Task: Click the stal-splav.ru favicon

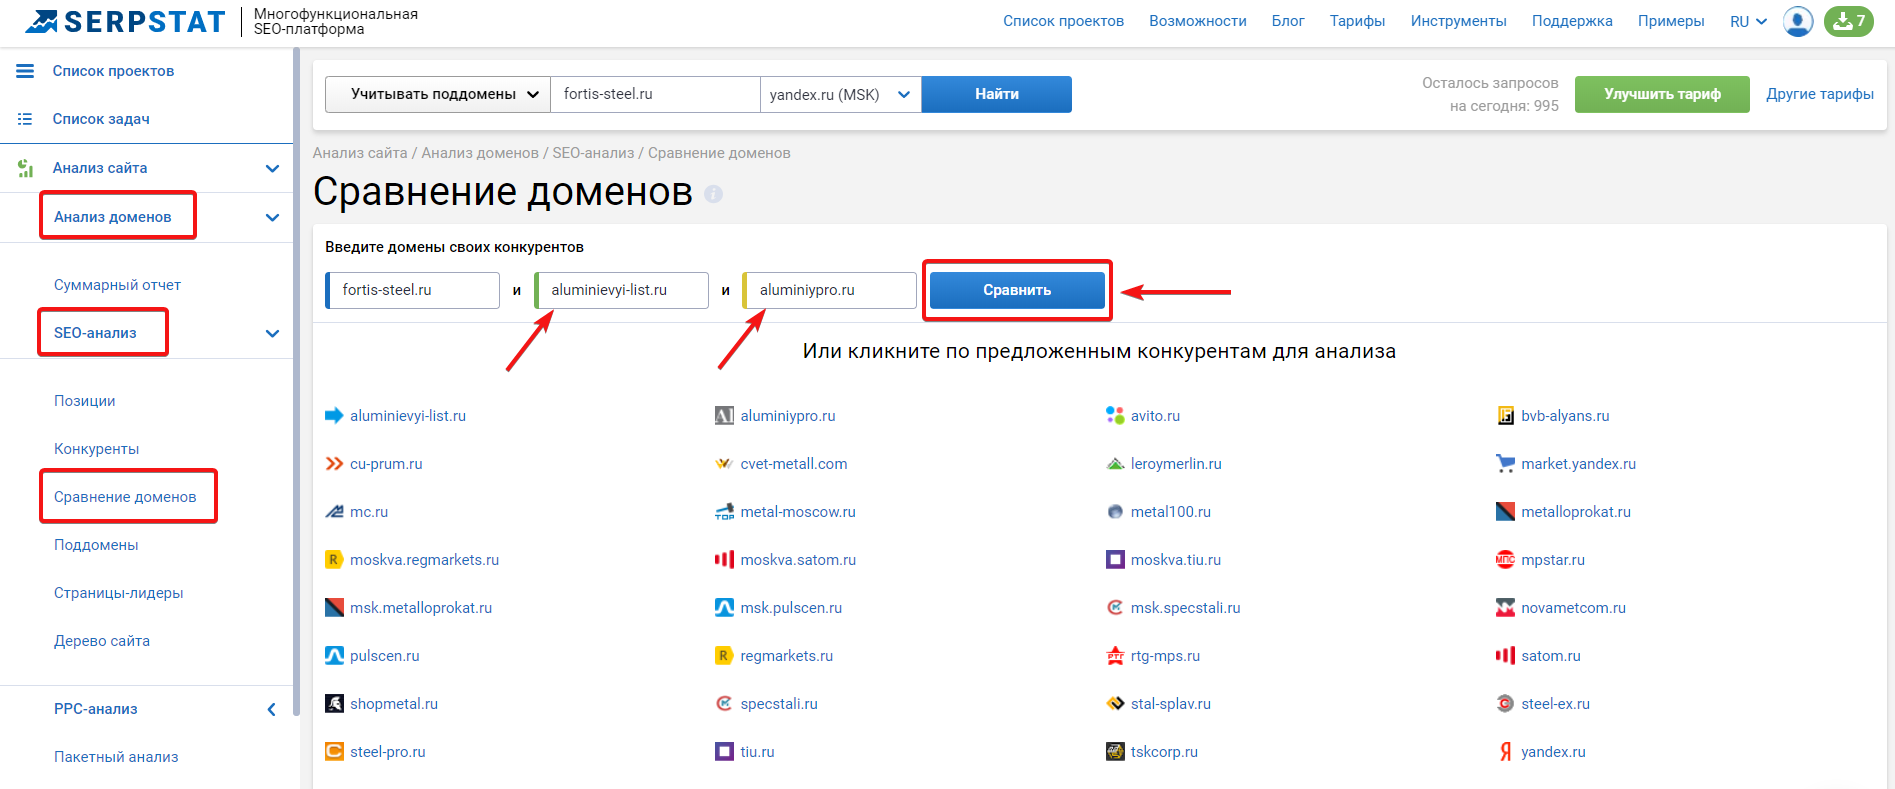Action: point(1115,703)
